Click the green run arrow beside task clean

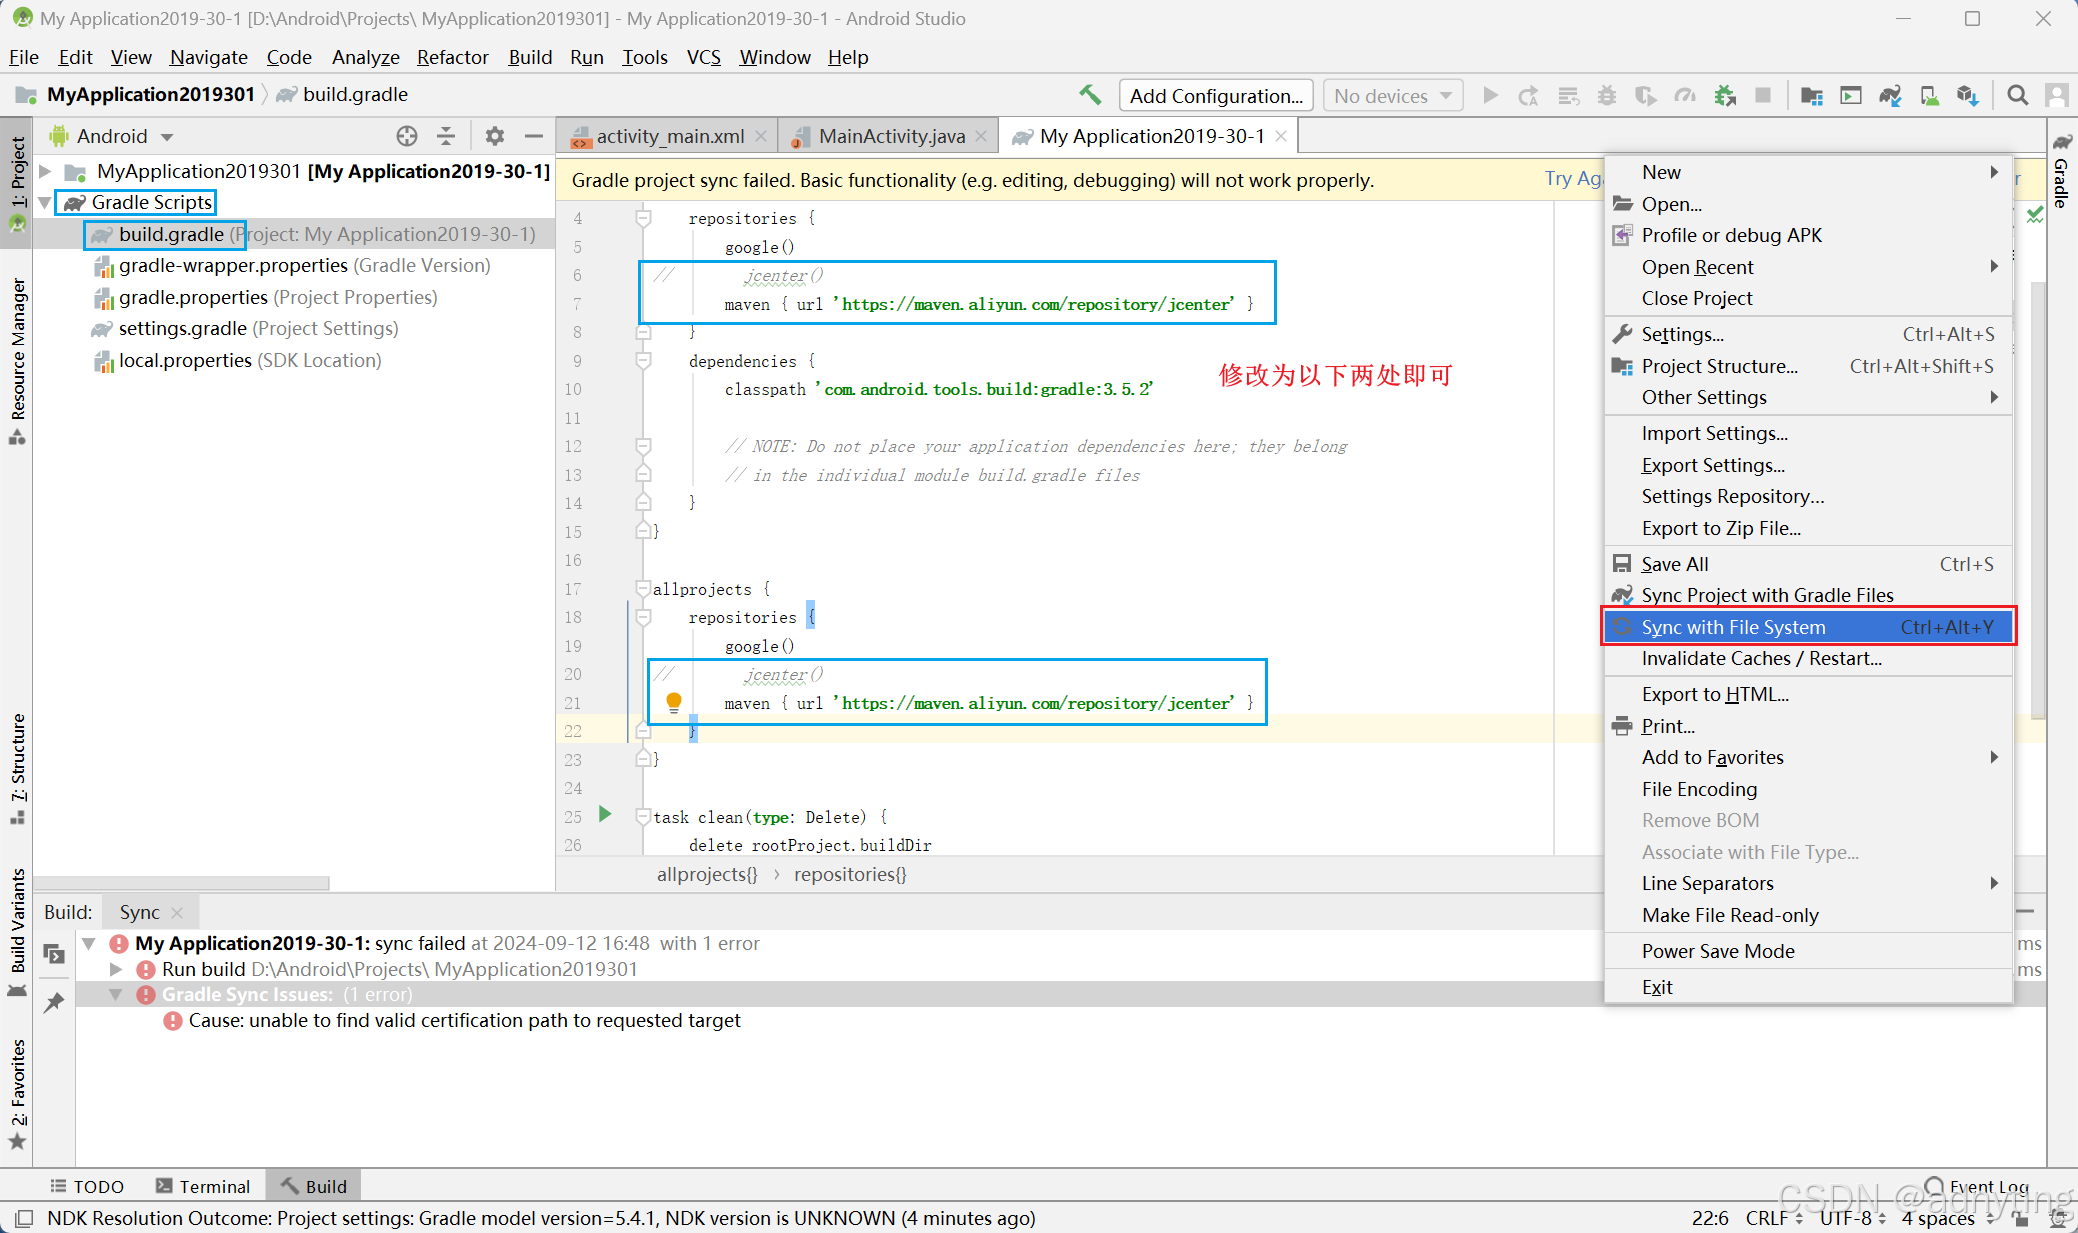[x=605, y=814]
